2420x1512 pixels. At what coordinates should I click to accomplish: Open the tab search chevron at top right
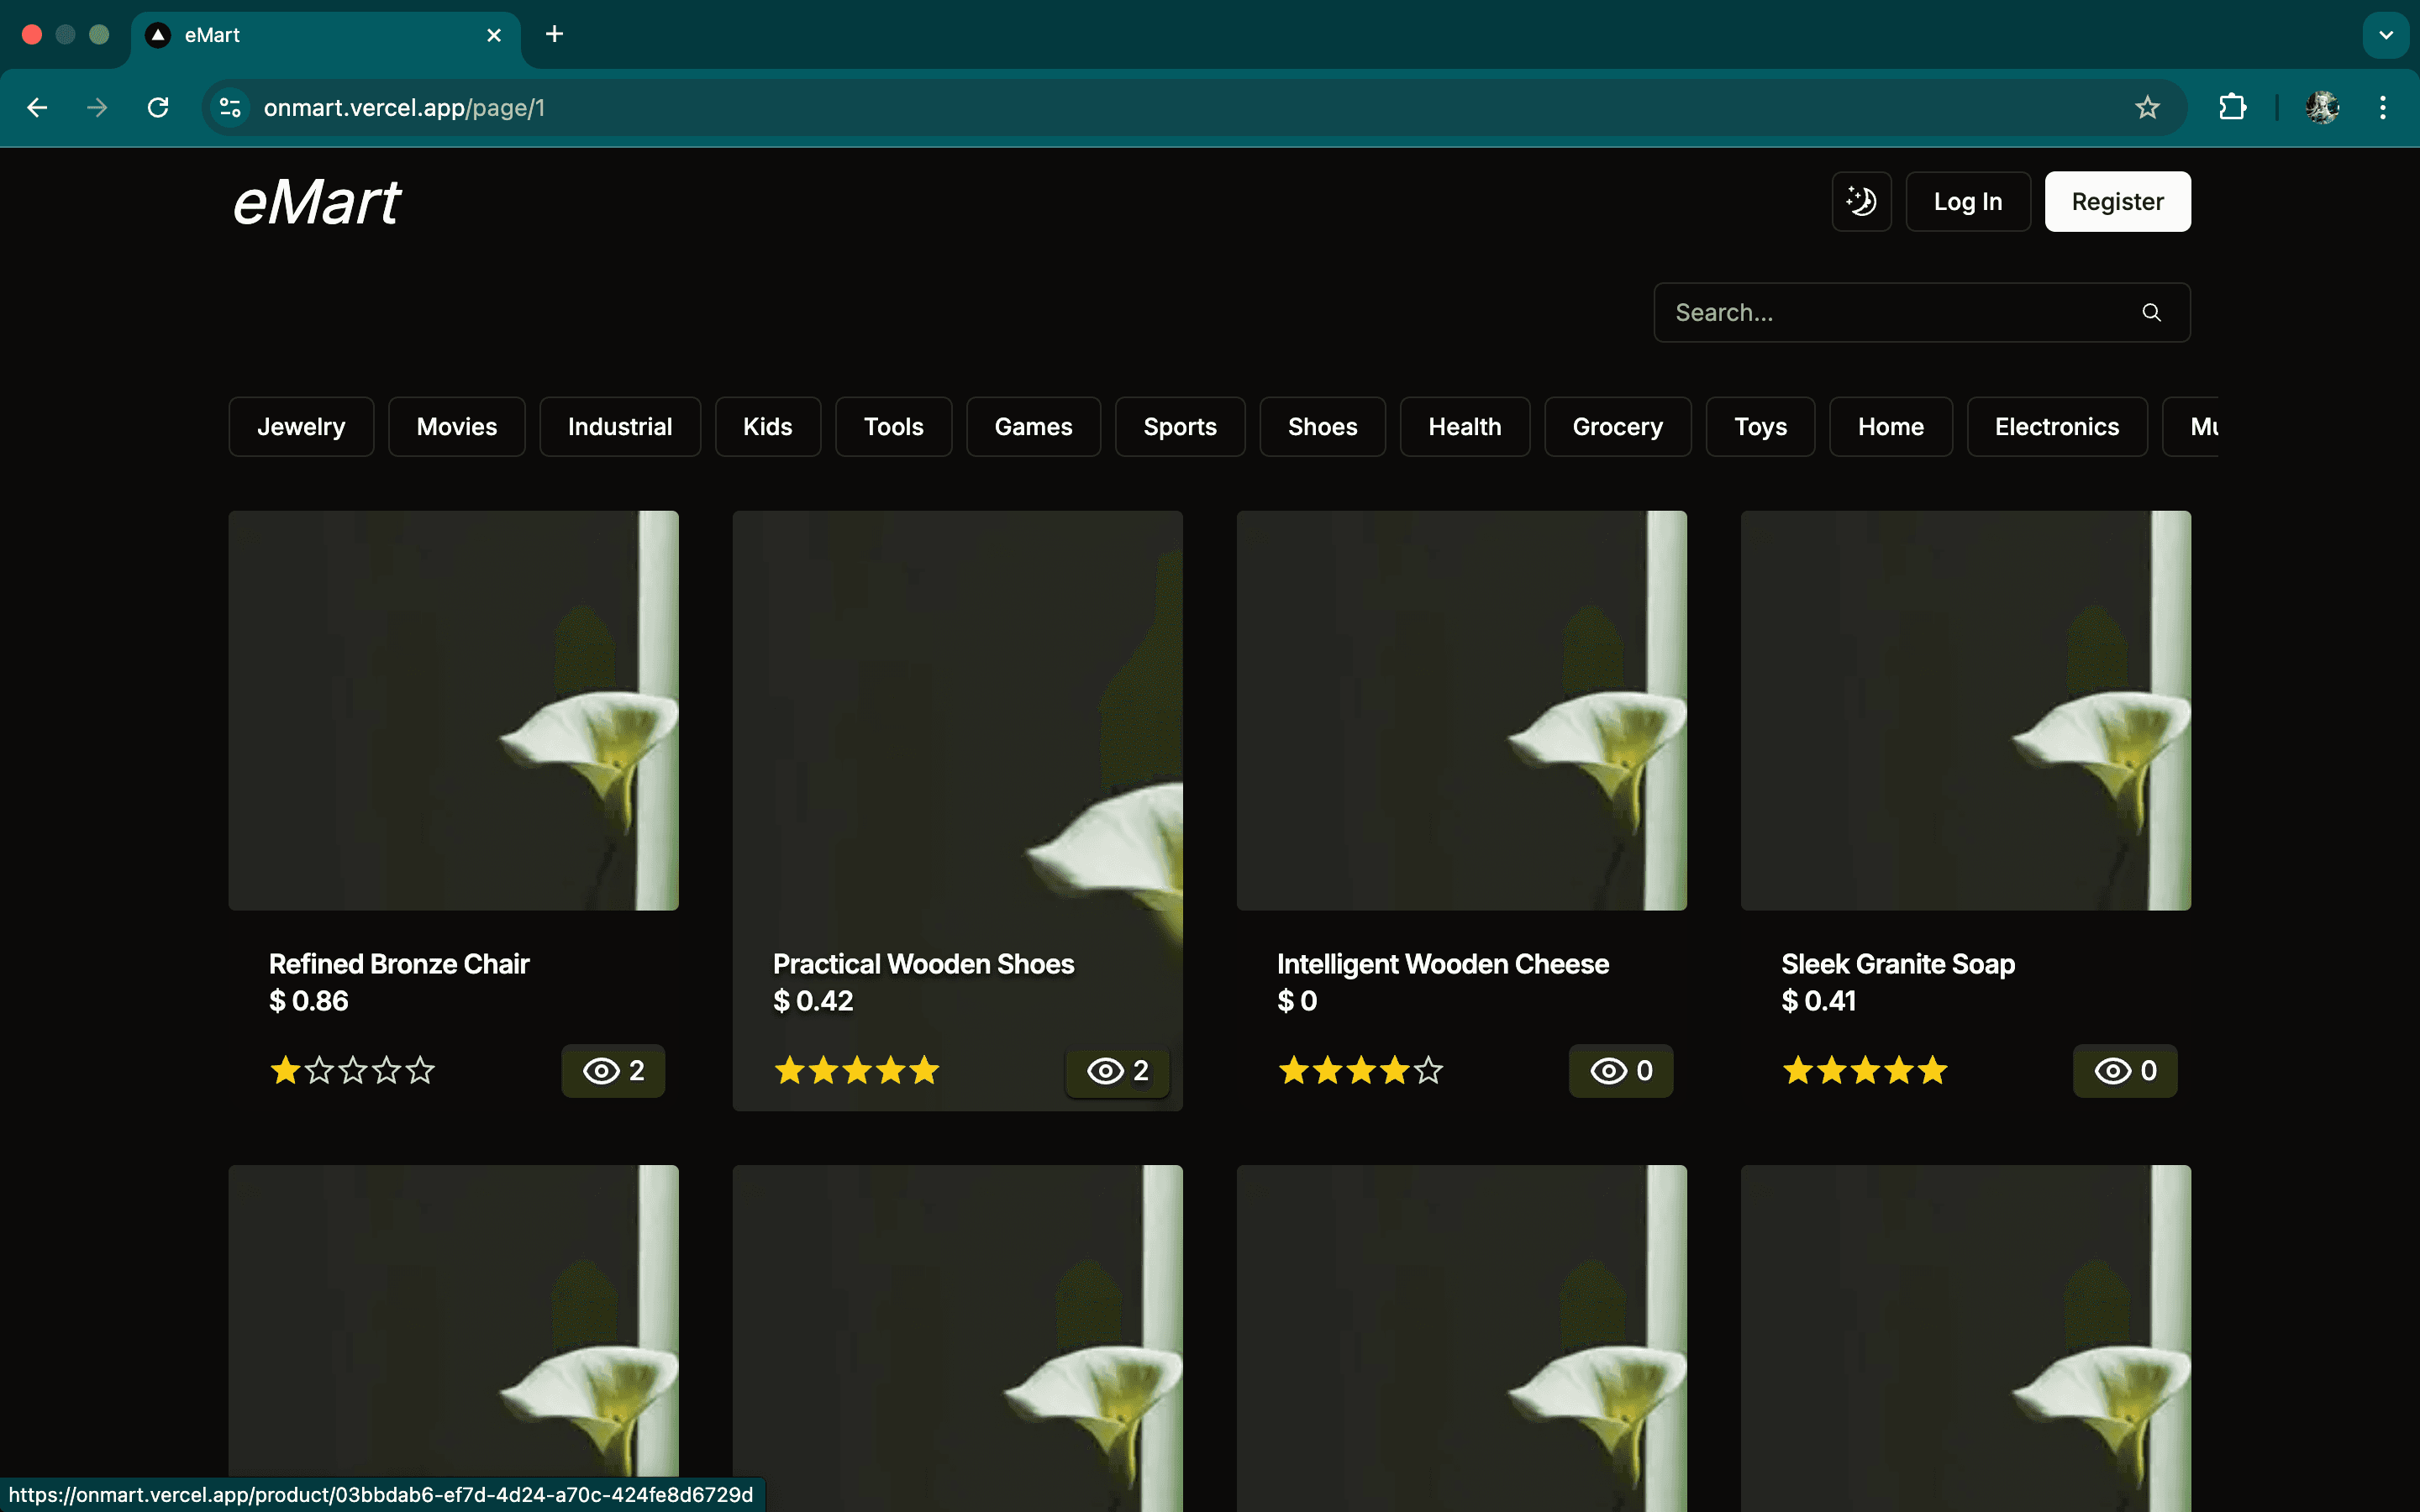coord(2386,34)
